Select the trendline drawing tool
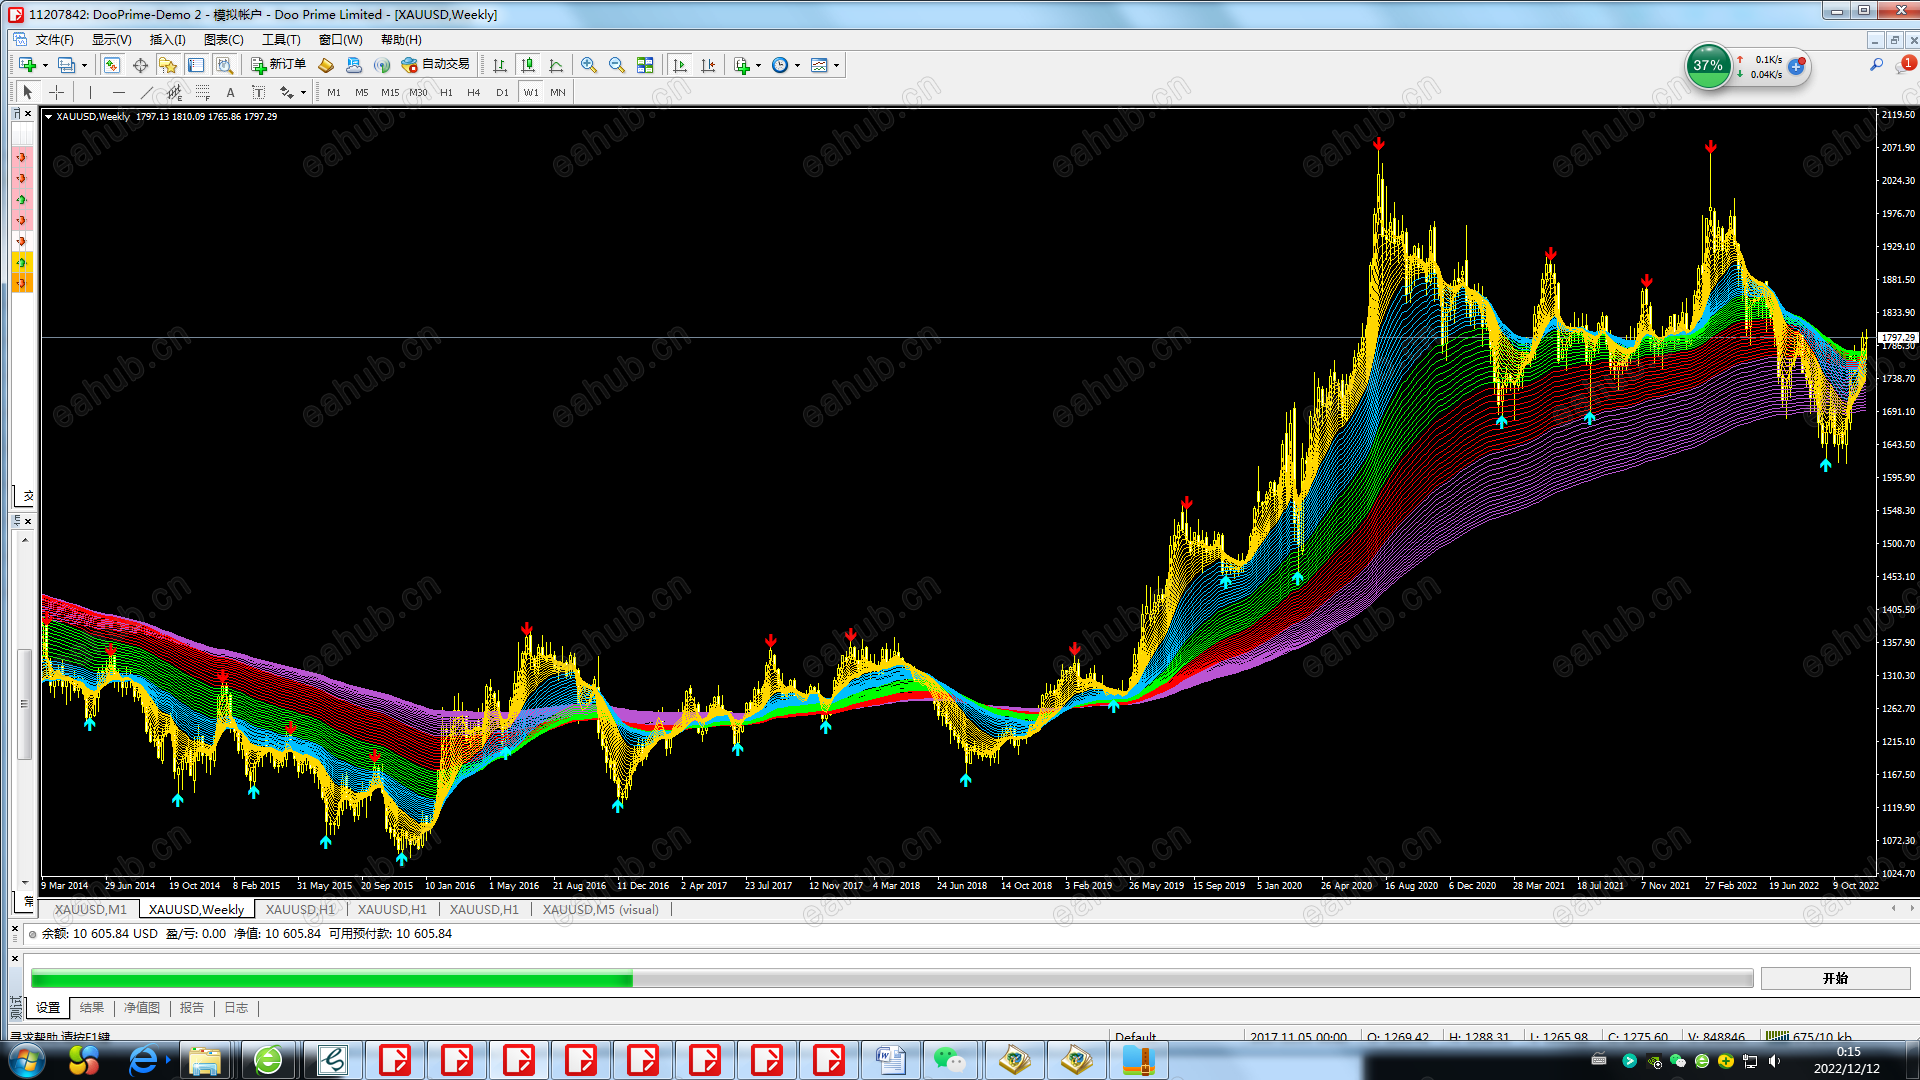Image resolution: width=1920 pixels, height=1080 pixels. click(147, 92)
